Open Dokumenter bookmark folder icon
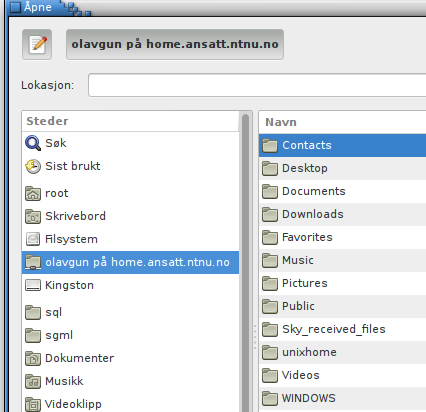The image size is (426, 412). (x=33, y=358)
